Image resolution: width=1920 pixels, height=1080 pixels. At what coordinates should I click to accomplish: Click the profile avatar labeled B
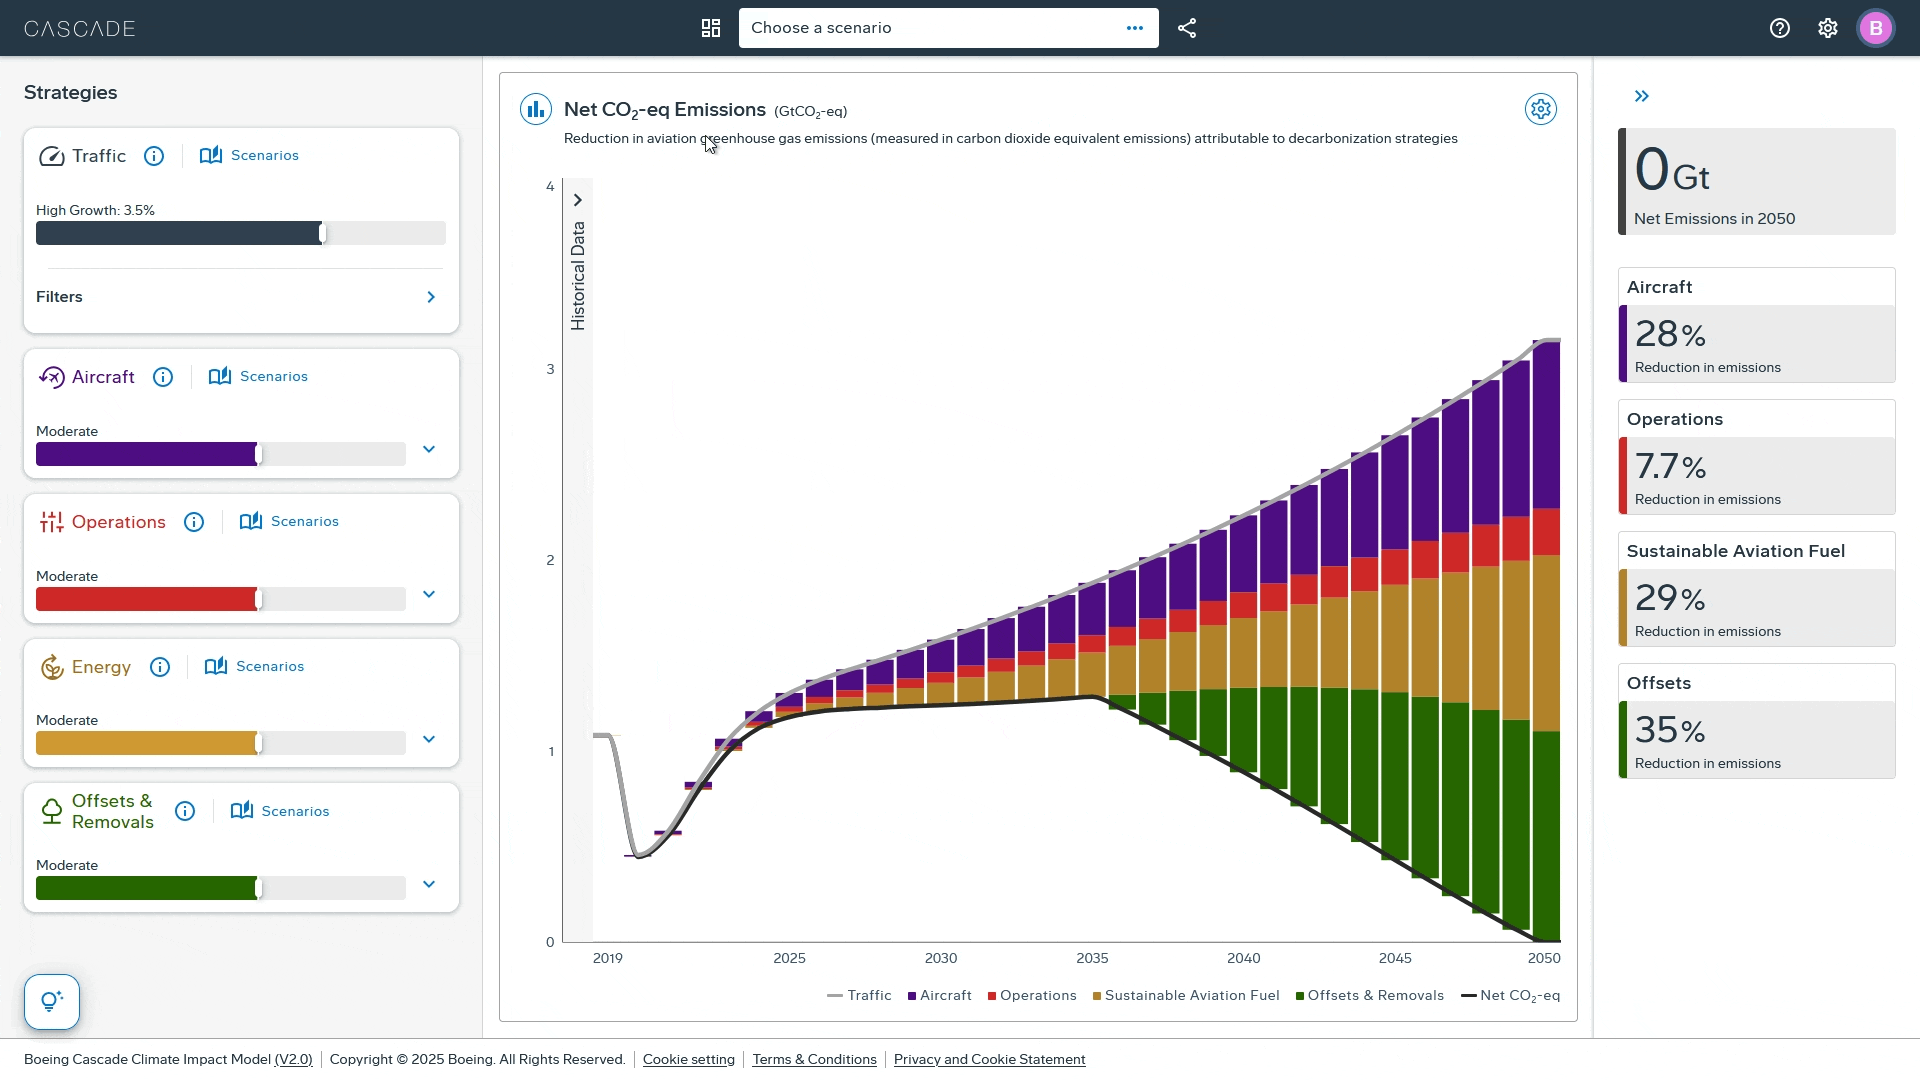1876,28
